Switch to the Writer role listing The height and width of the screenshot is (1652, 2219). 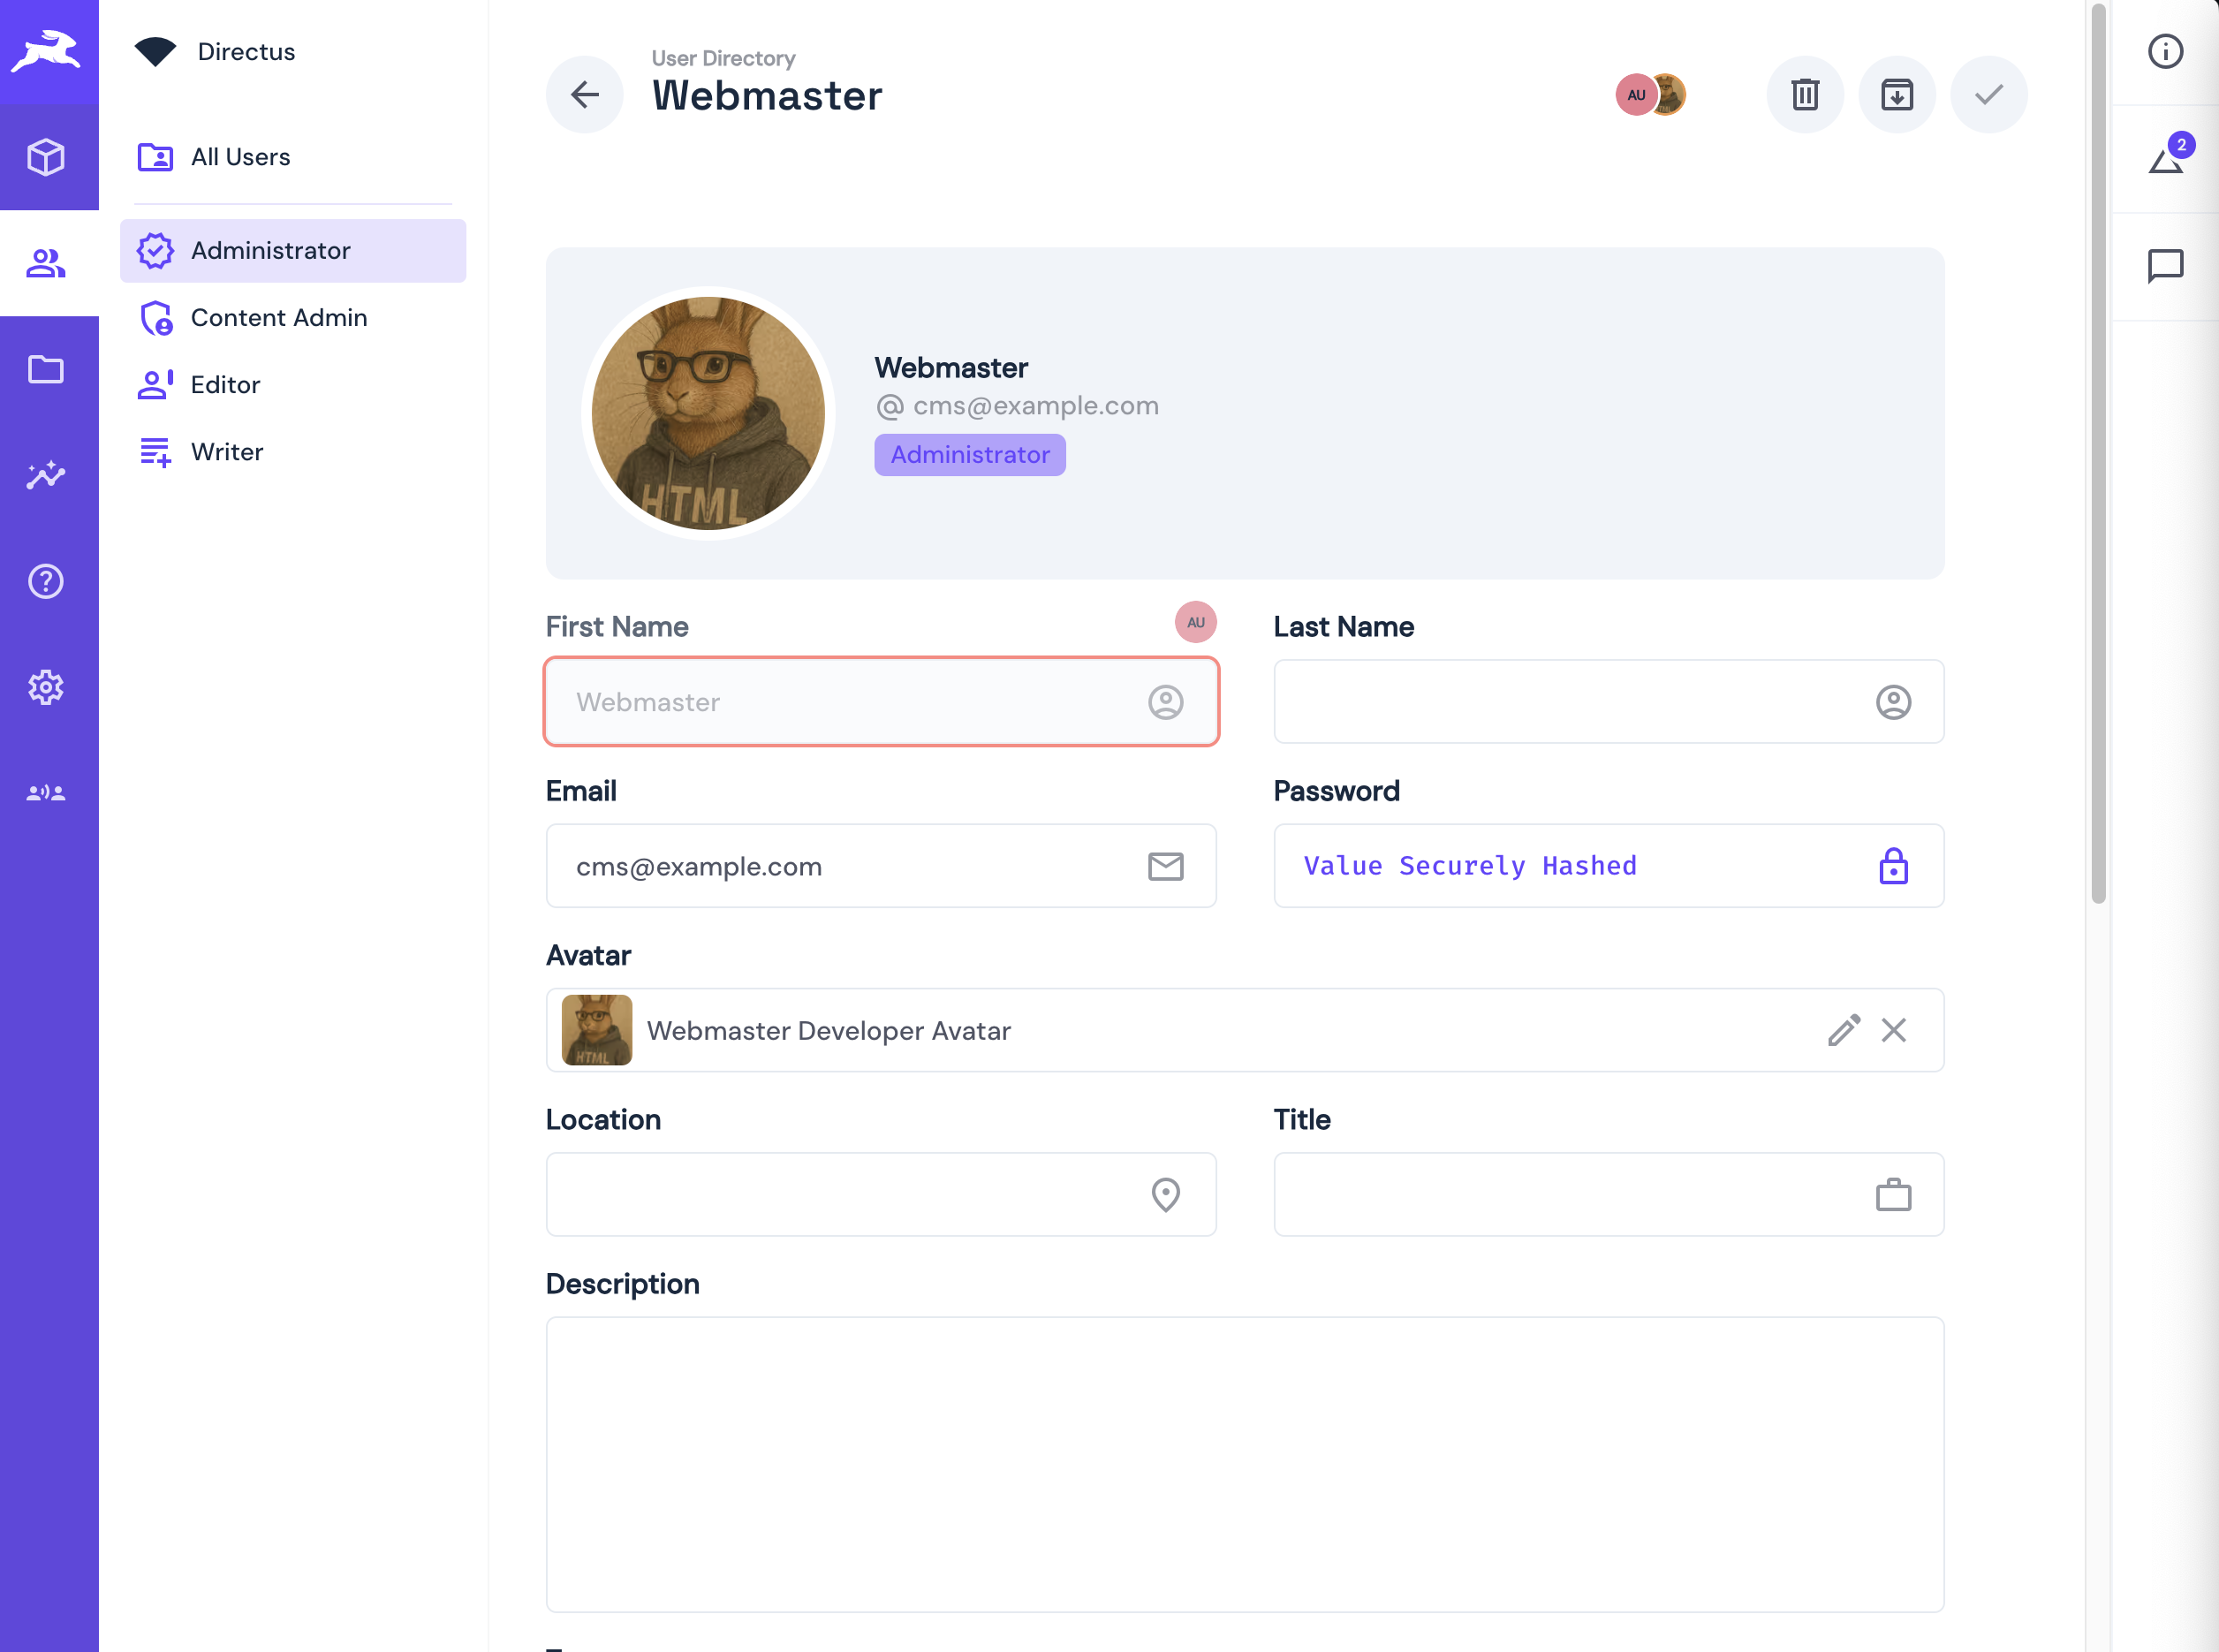(227, 451)
